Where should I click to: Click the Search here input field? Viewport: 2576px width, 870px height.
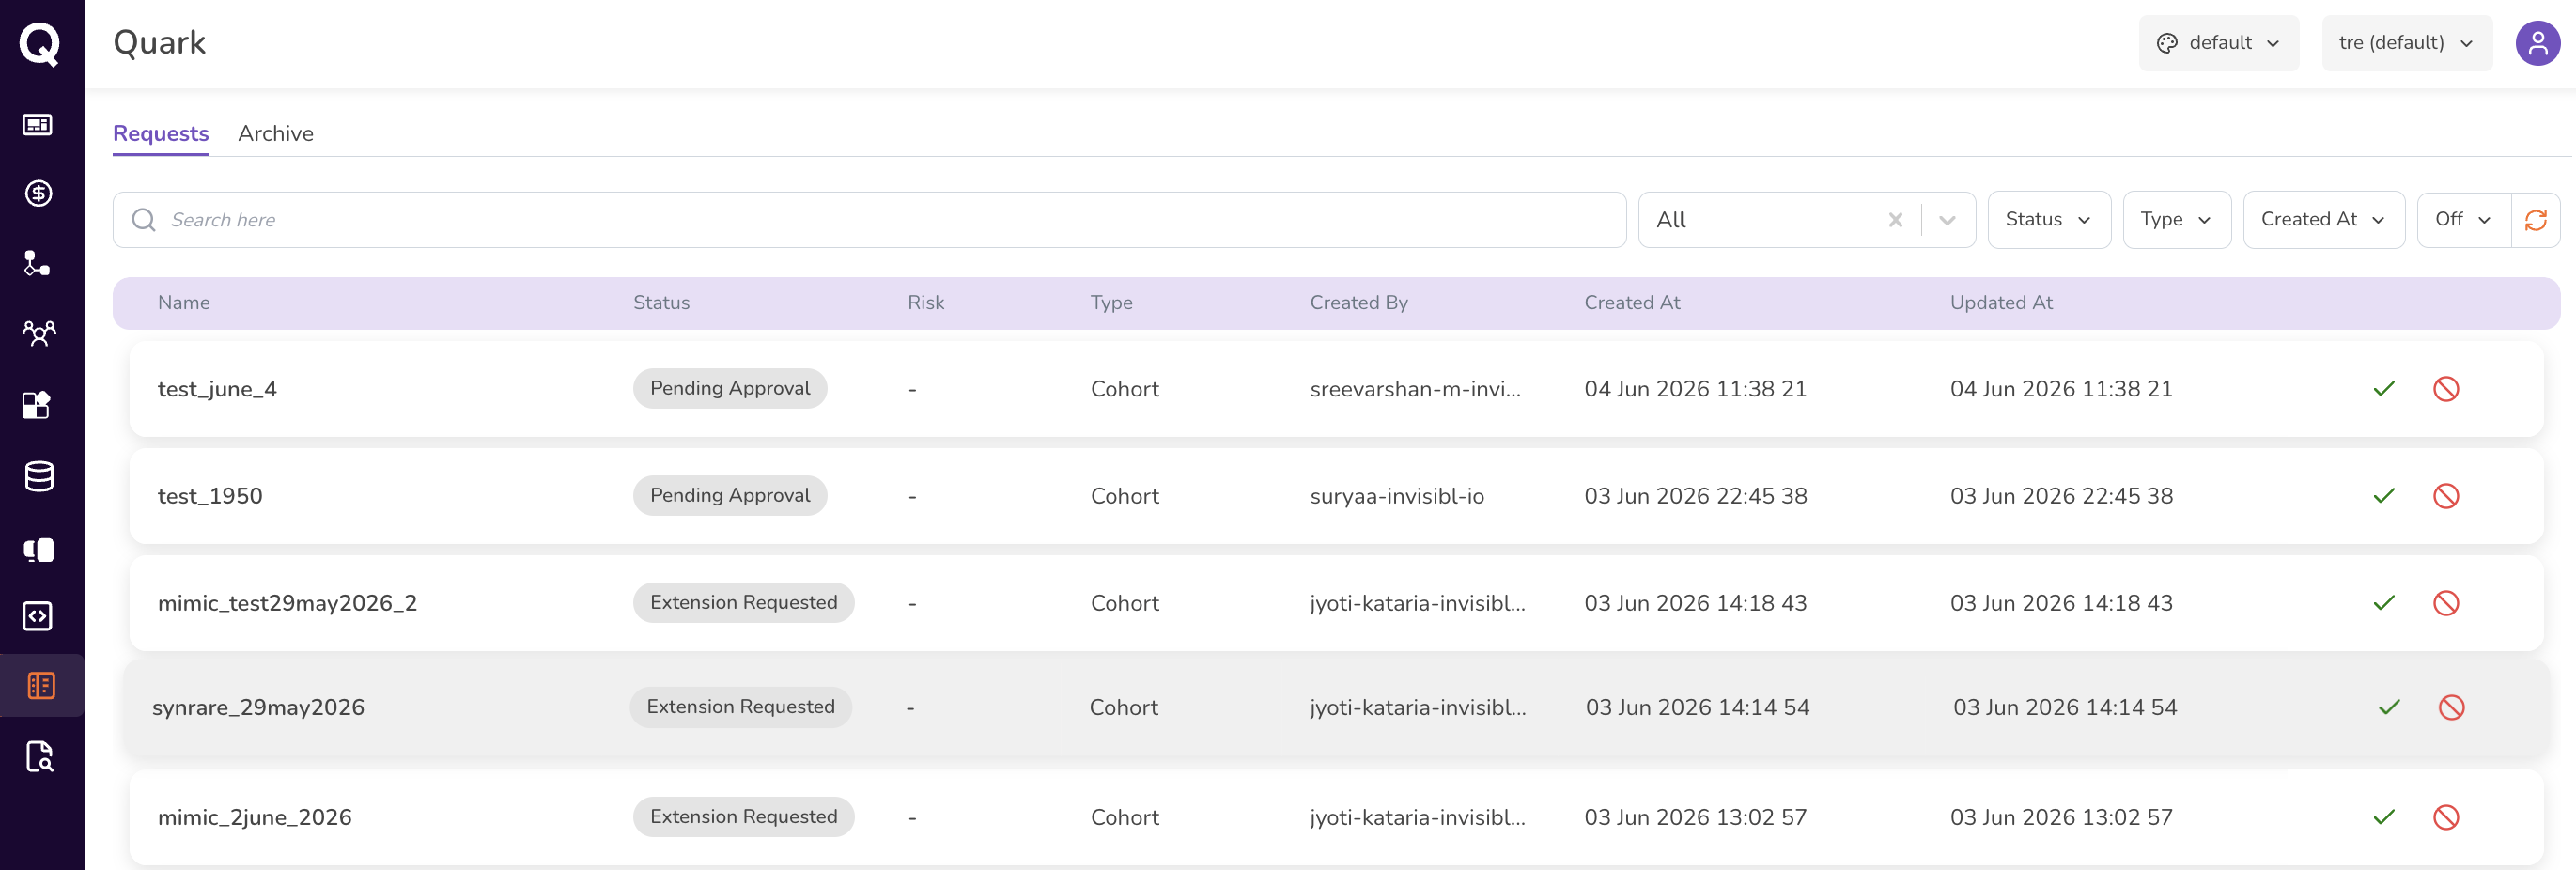pyautogui.click(x=869, y=220)
